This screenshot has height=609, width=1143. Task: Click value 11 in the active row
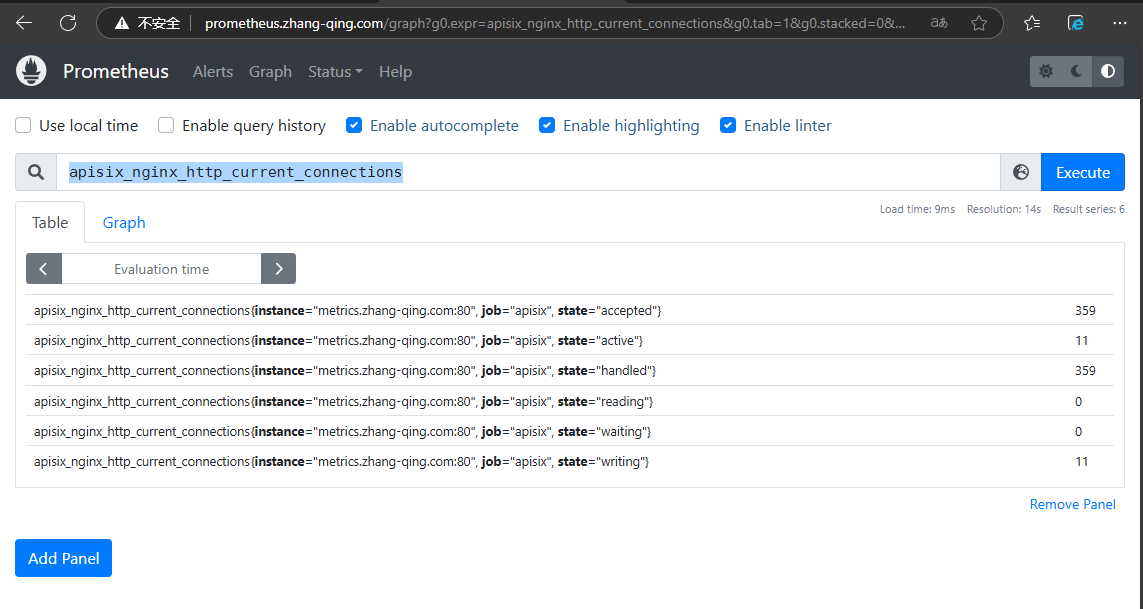[1082, 341]
